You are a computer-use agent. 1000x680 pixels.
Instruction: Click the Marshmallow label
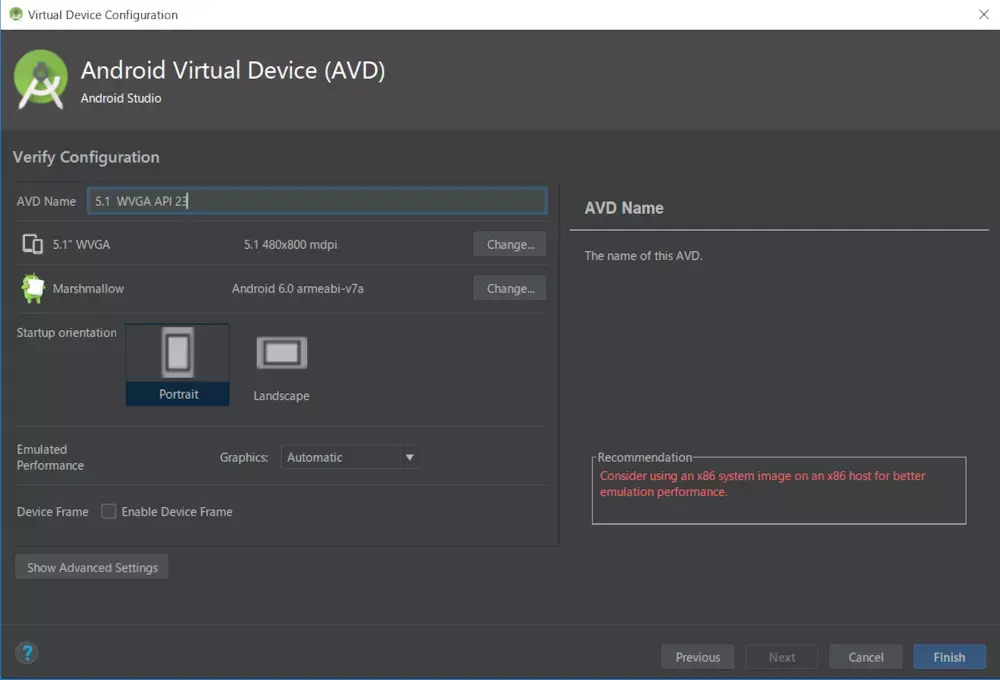click(x=88, y=288)
